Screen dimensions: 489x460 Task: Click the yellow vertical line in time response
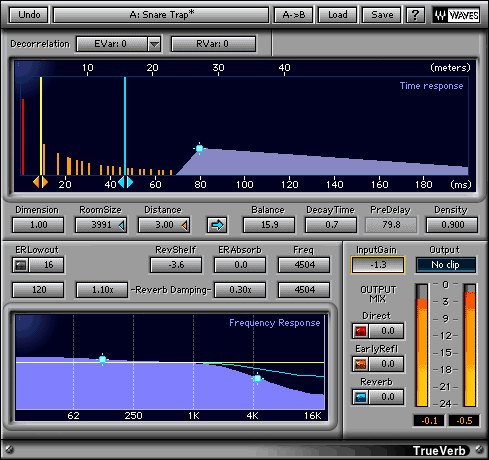coord(41,126)
